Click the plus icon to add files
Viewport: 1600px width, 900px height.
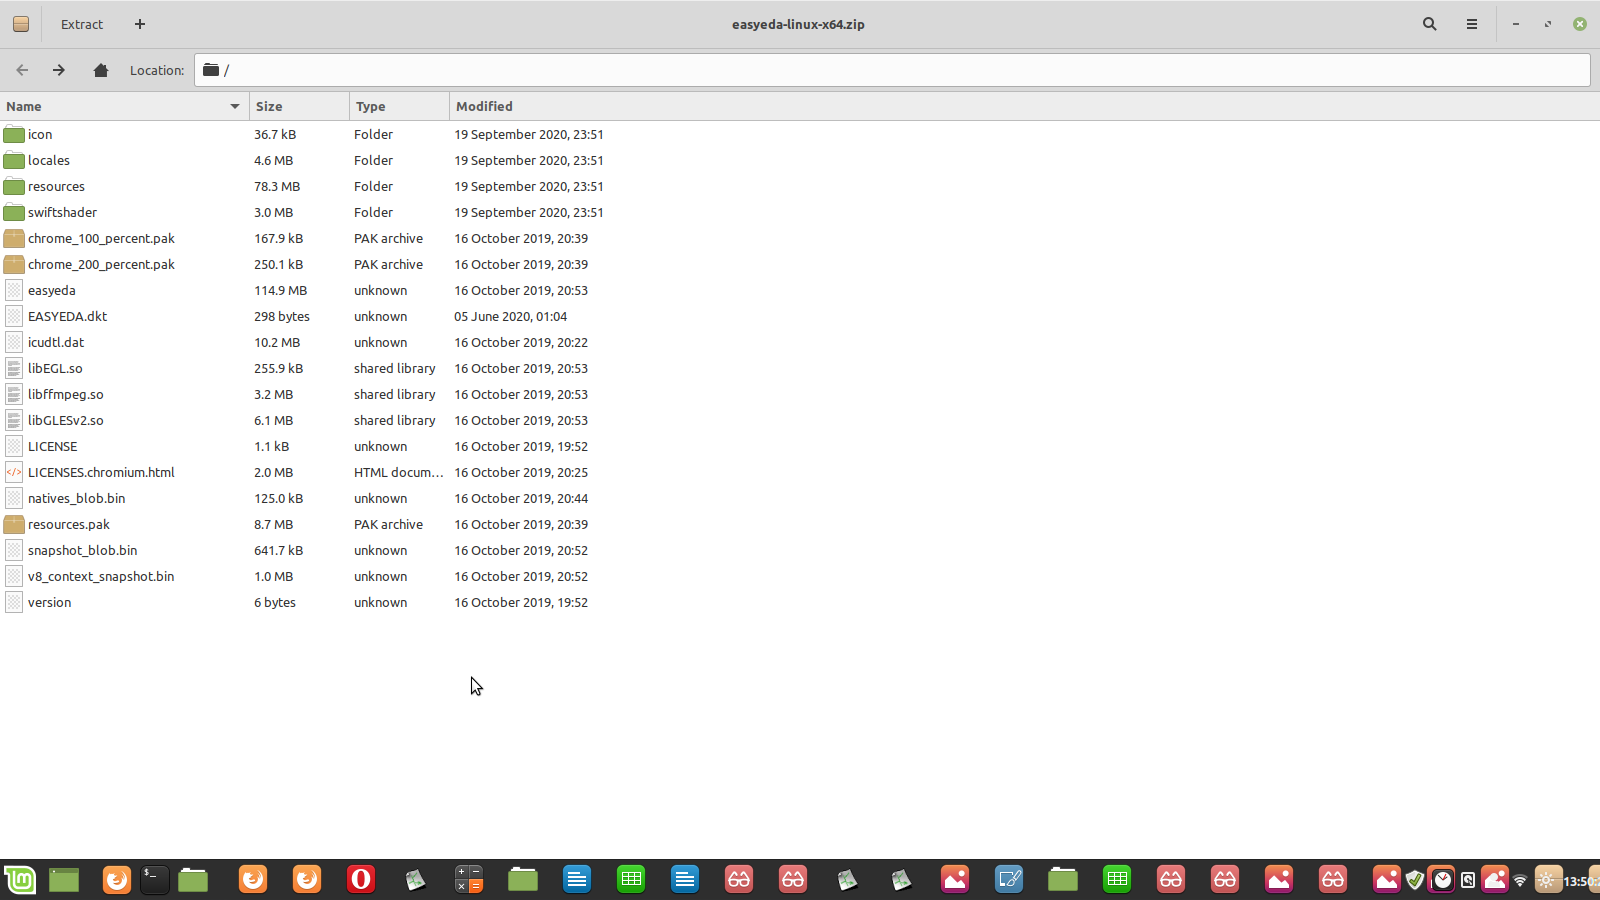point(140,24)
